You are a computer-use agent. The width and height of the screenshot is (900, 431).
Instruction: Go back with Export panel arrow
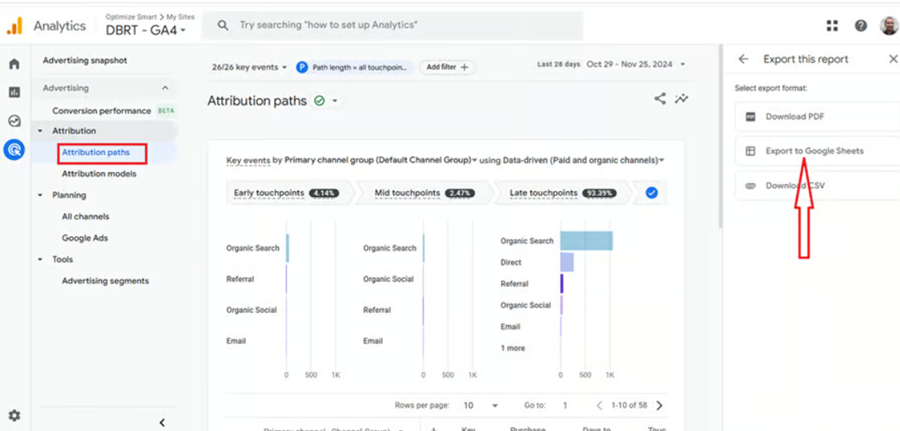pyautogui.click(x=743, y=59)
